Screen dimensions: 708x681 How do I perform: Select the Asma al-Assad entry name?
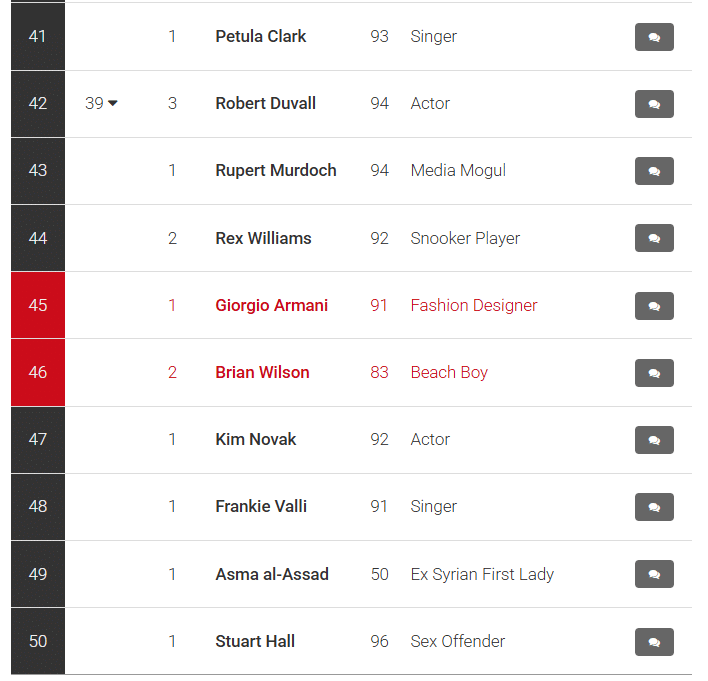pos(271,574)
